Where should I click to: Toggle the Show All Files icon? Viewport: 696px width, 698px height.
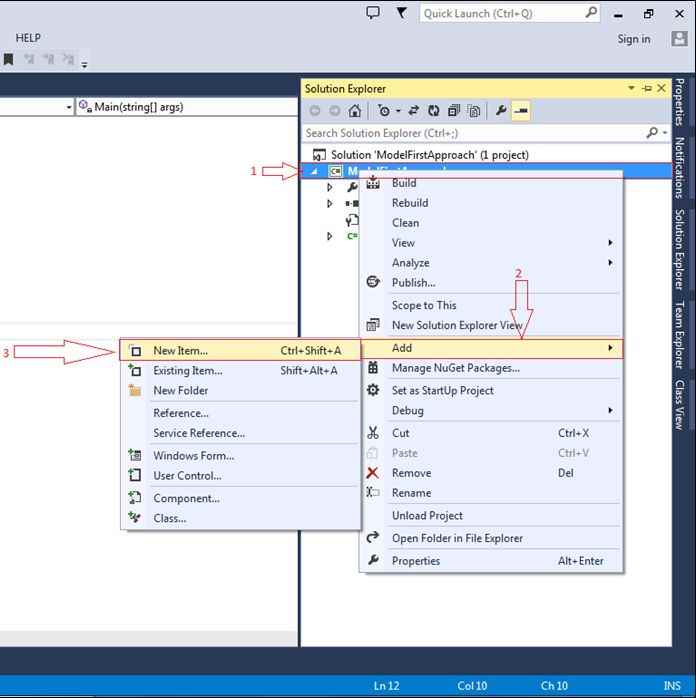(474, 111)
